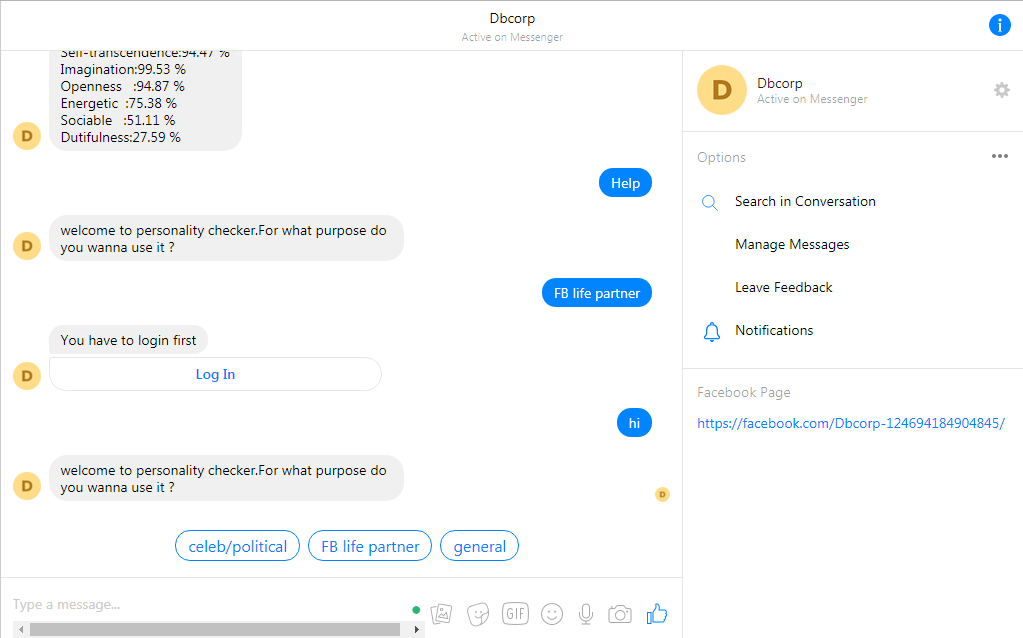Click the Dbcorp avatar beside Log In

click(x=27, y=376)
